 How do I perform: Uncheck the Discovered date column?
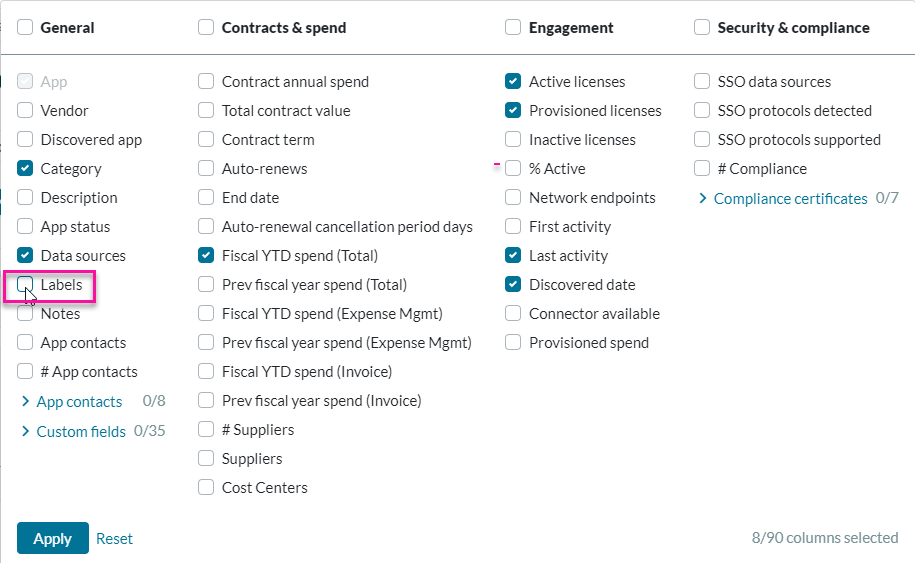pos(513,285)
